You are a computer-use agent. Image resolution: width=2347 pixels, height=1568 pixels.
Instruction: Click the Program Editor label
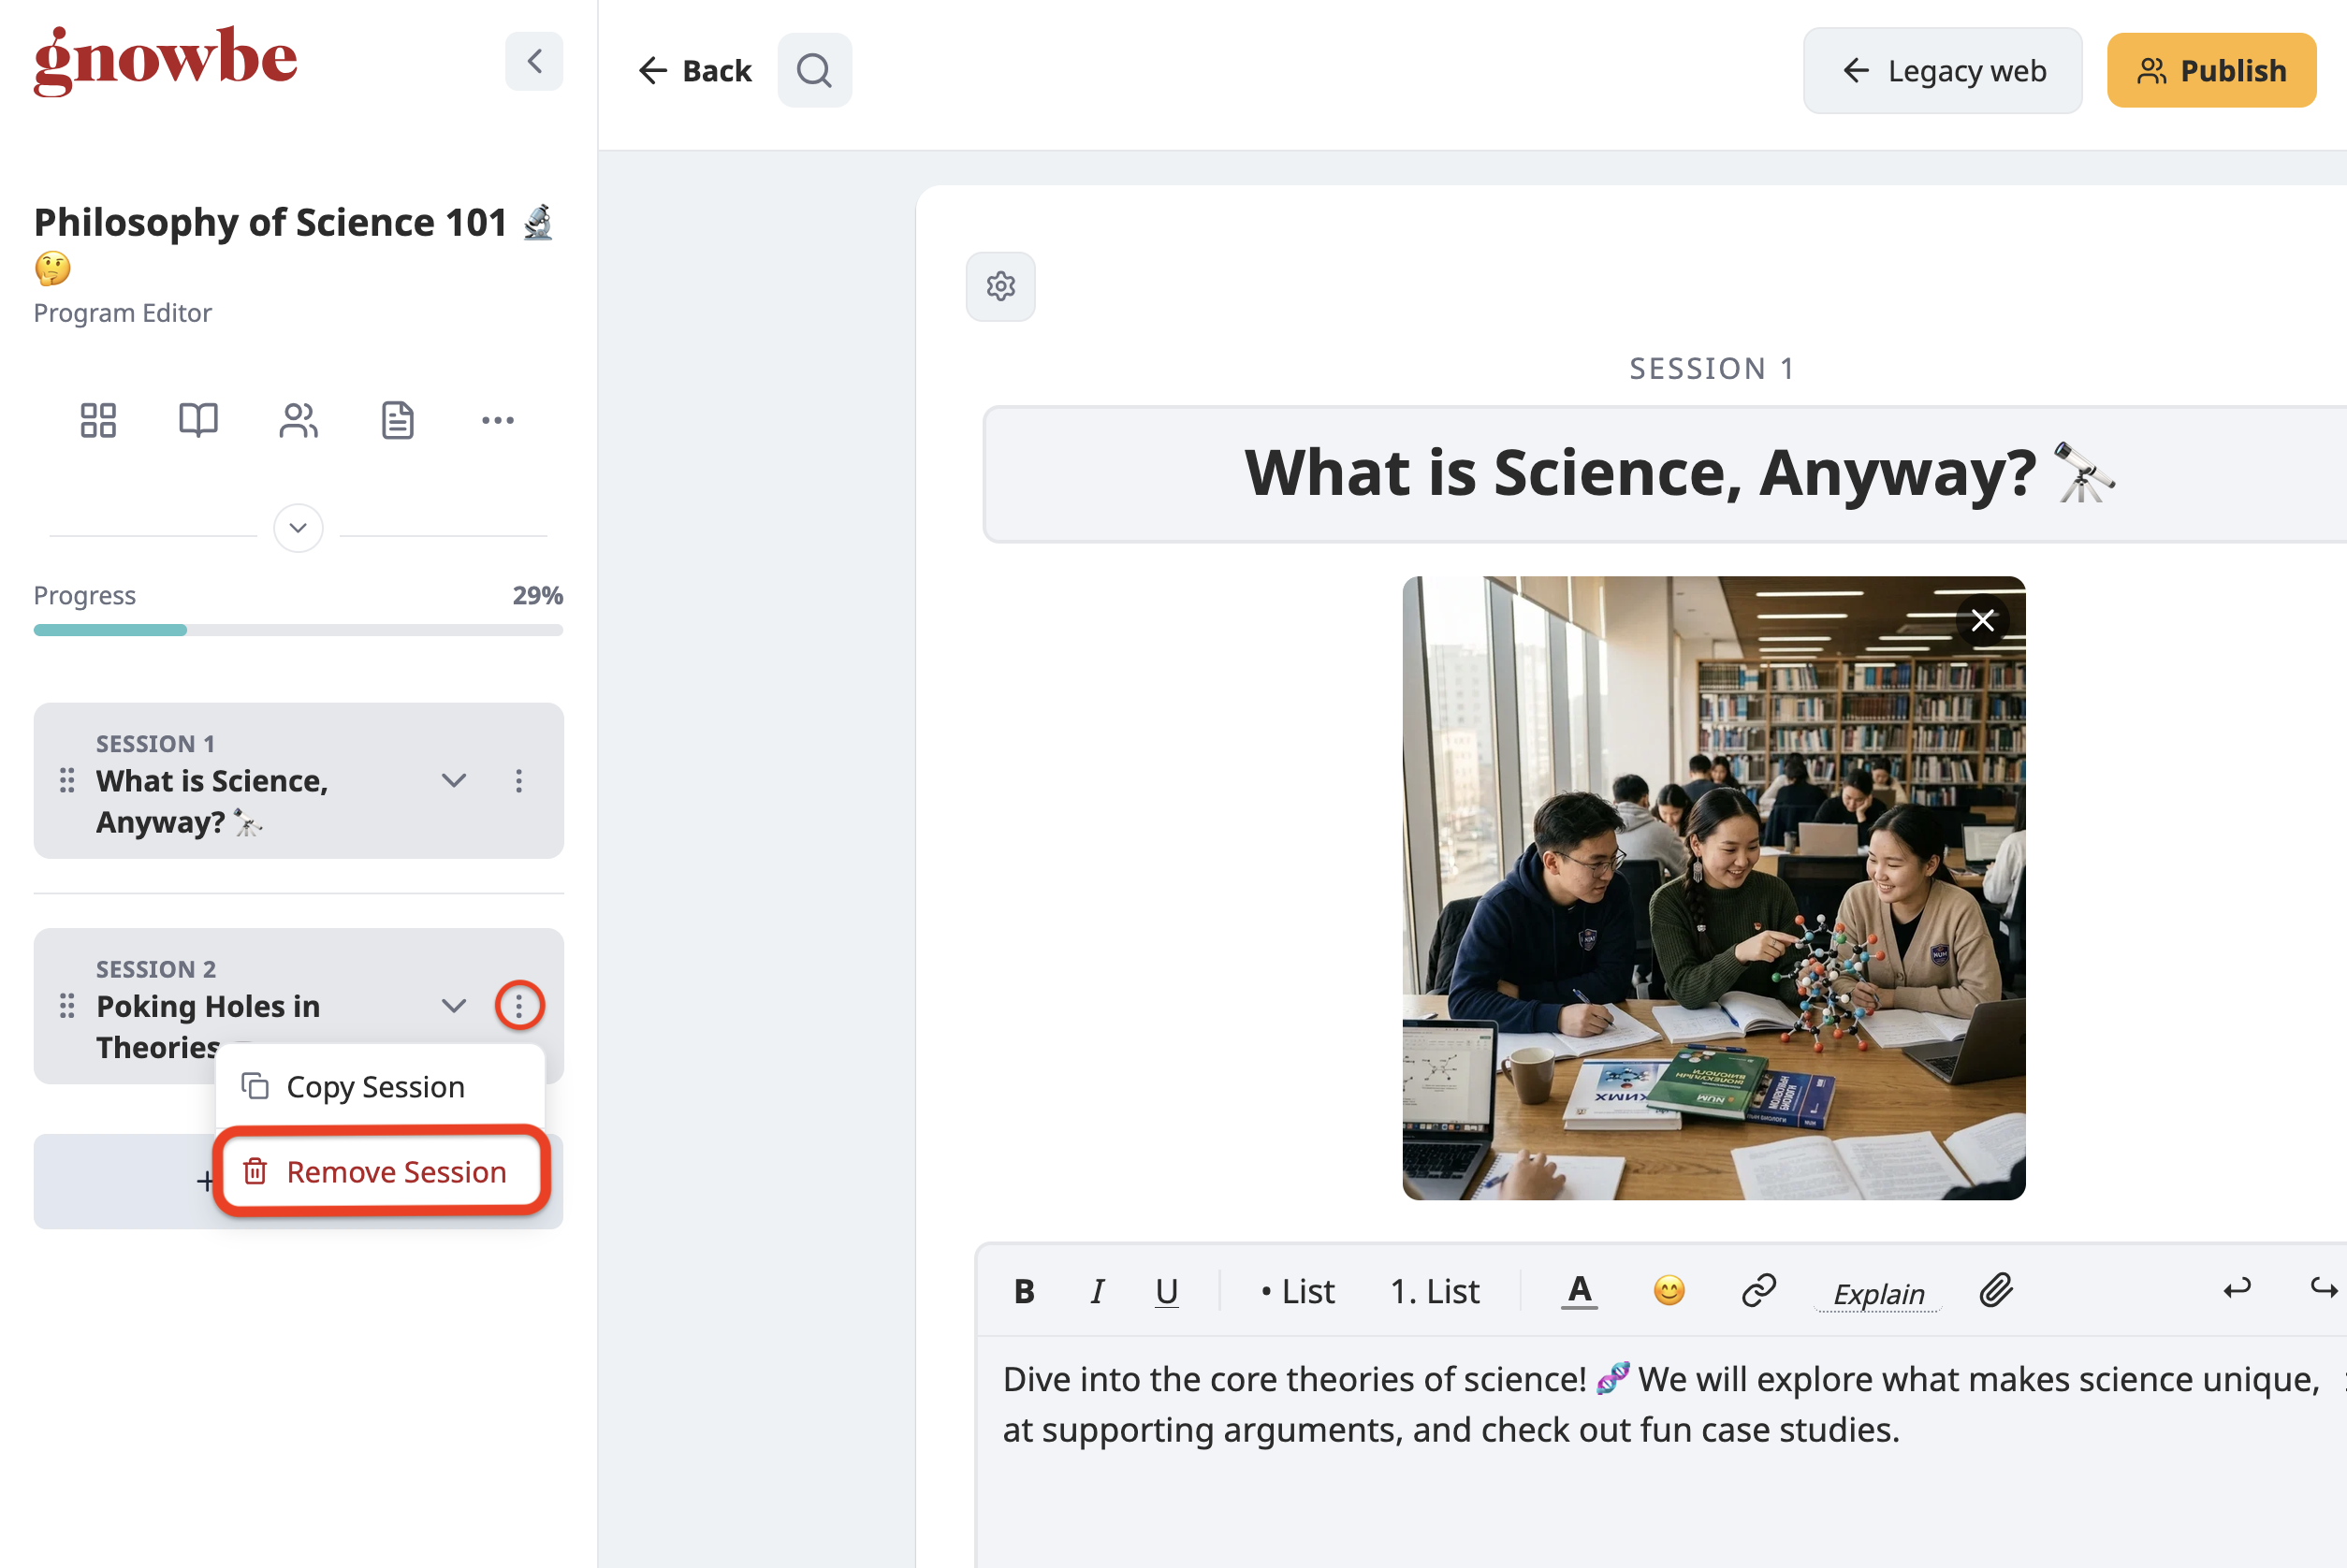tap(123, 313)
